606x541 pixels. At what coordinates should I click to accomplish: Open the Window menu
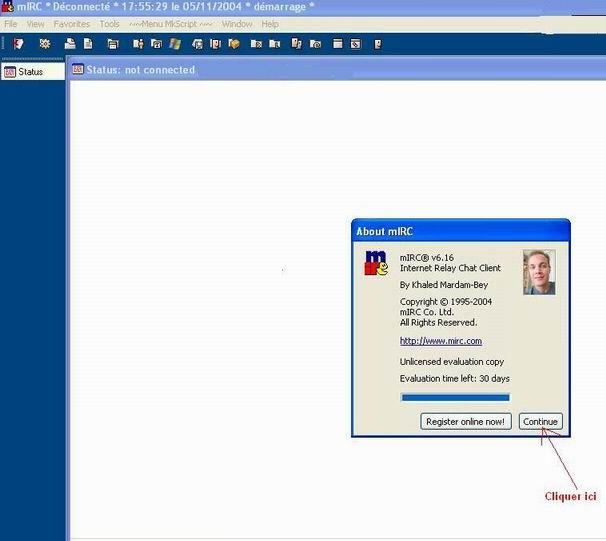tap(237, 24)
